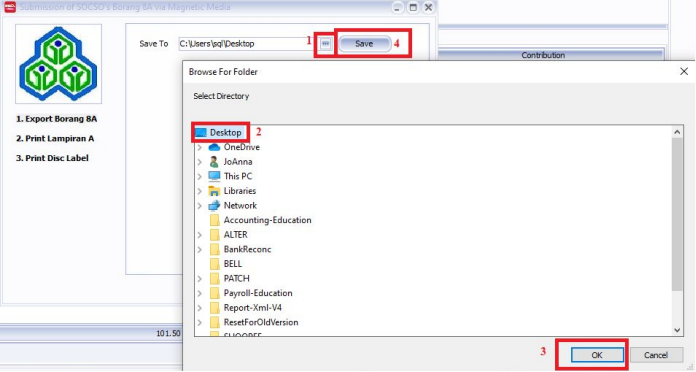
Task: Select the 'Accounting-Education' folder name
Action: [267, 220]
